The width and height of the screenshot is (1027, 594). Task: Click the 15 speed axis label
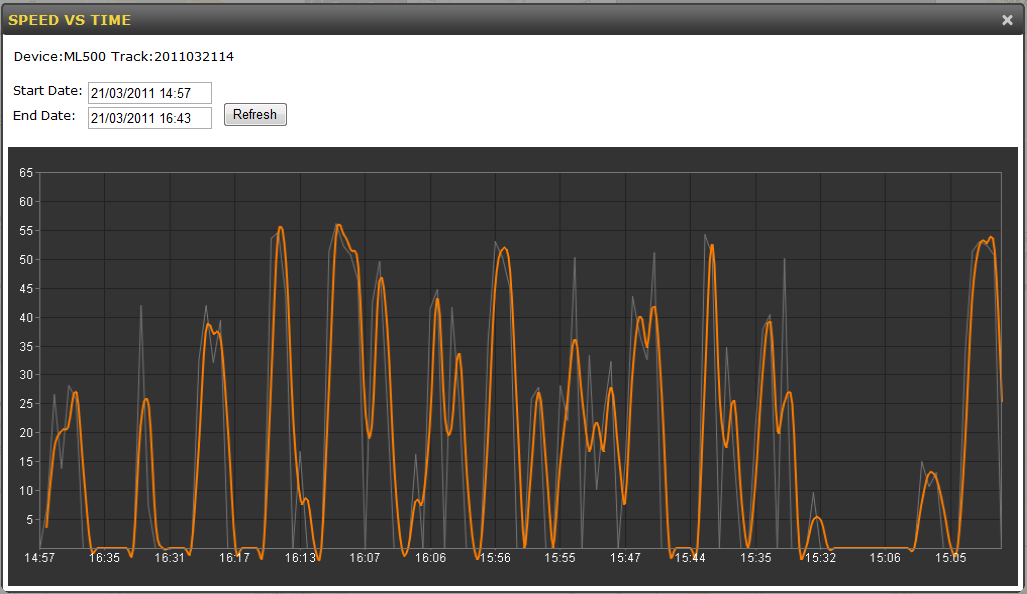pos(26,462)
